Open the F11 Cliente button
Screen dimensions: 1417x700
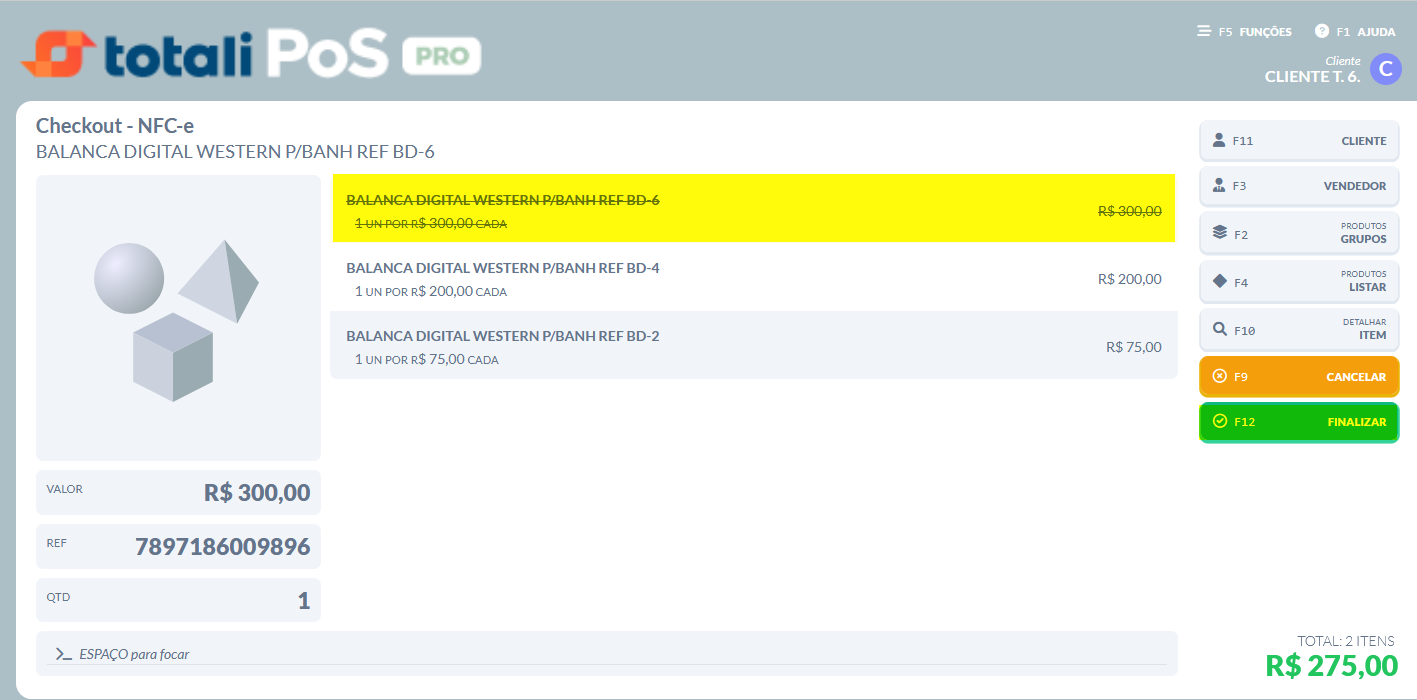[x=1299, y=141]
